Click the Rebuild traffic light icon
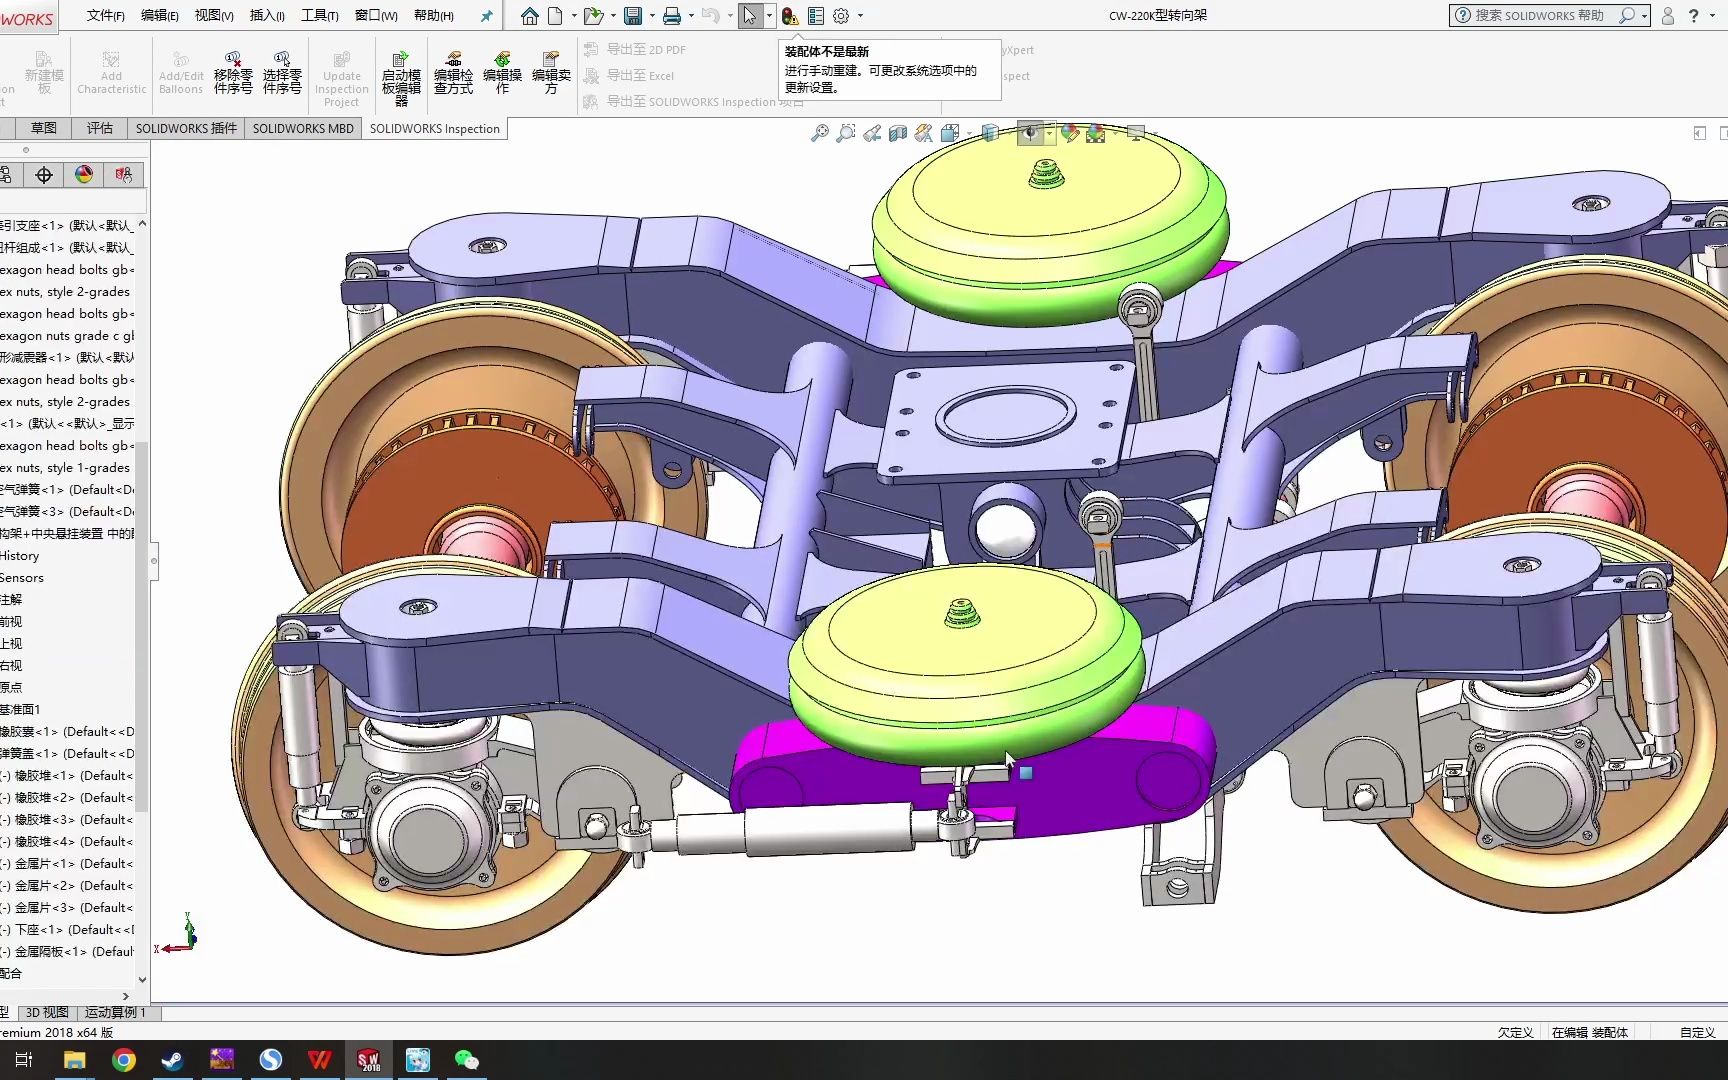The width and height of the screenshot is (1728, 1080). point(790,16)
